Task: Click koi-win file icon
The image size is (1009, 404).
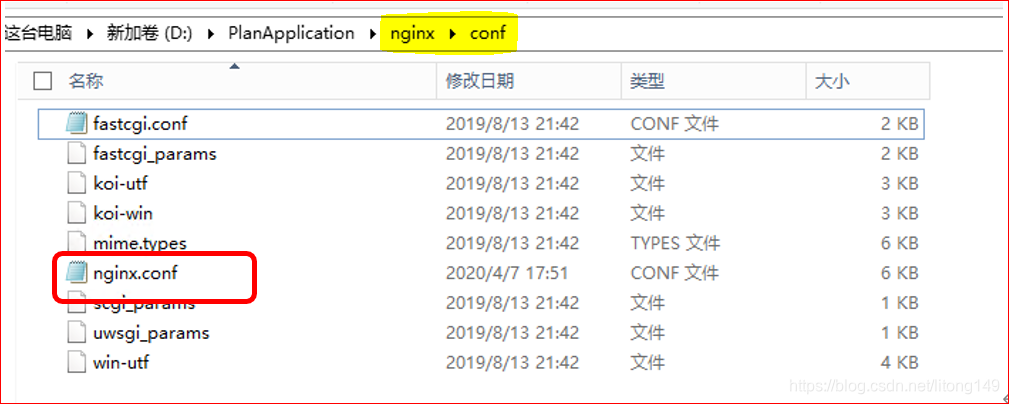Action: click(x=77, y=213)
